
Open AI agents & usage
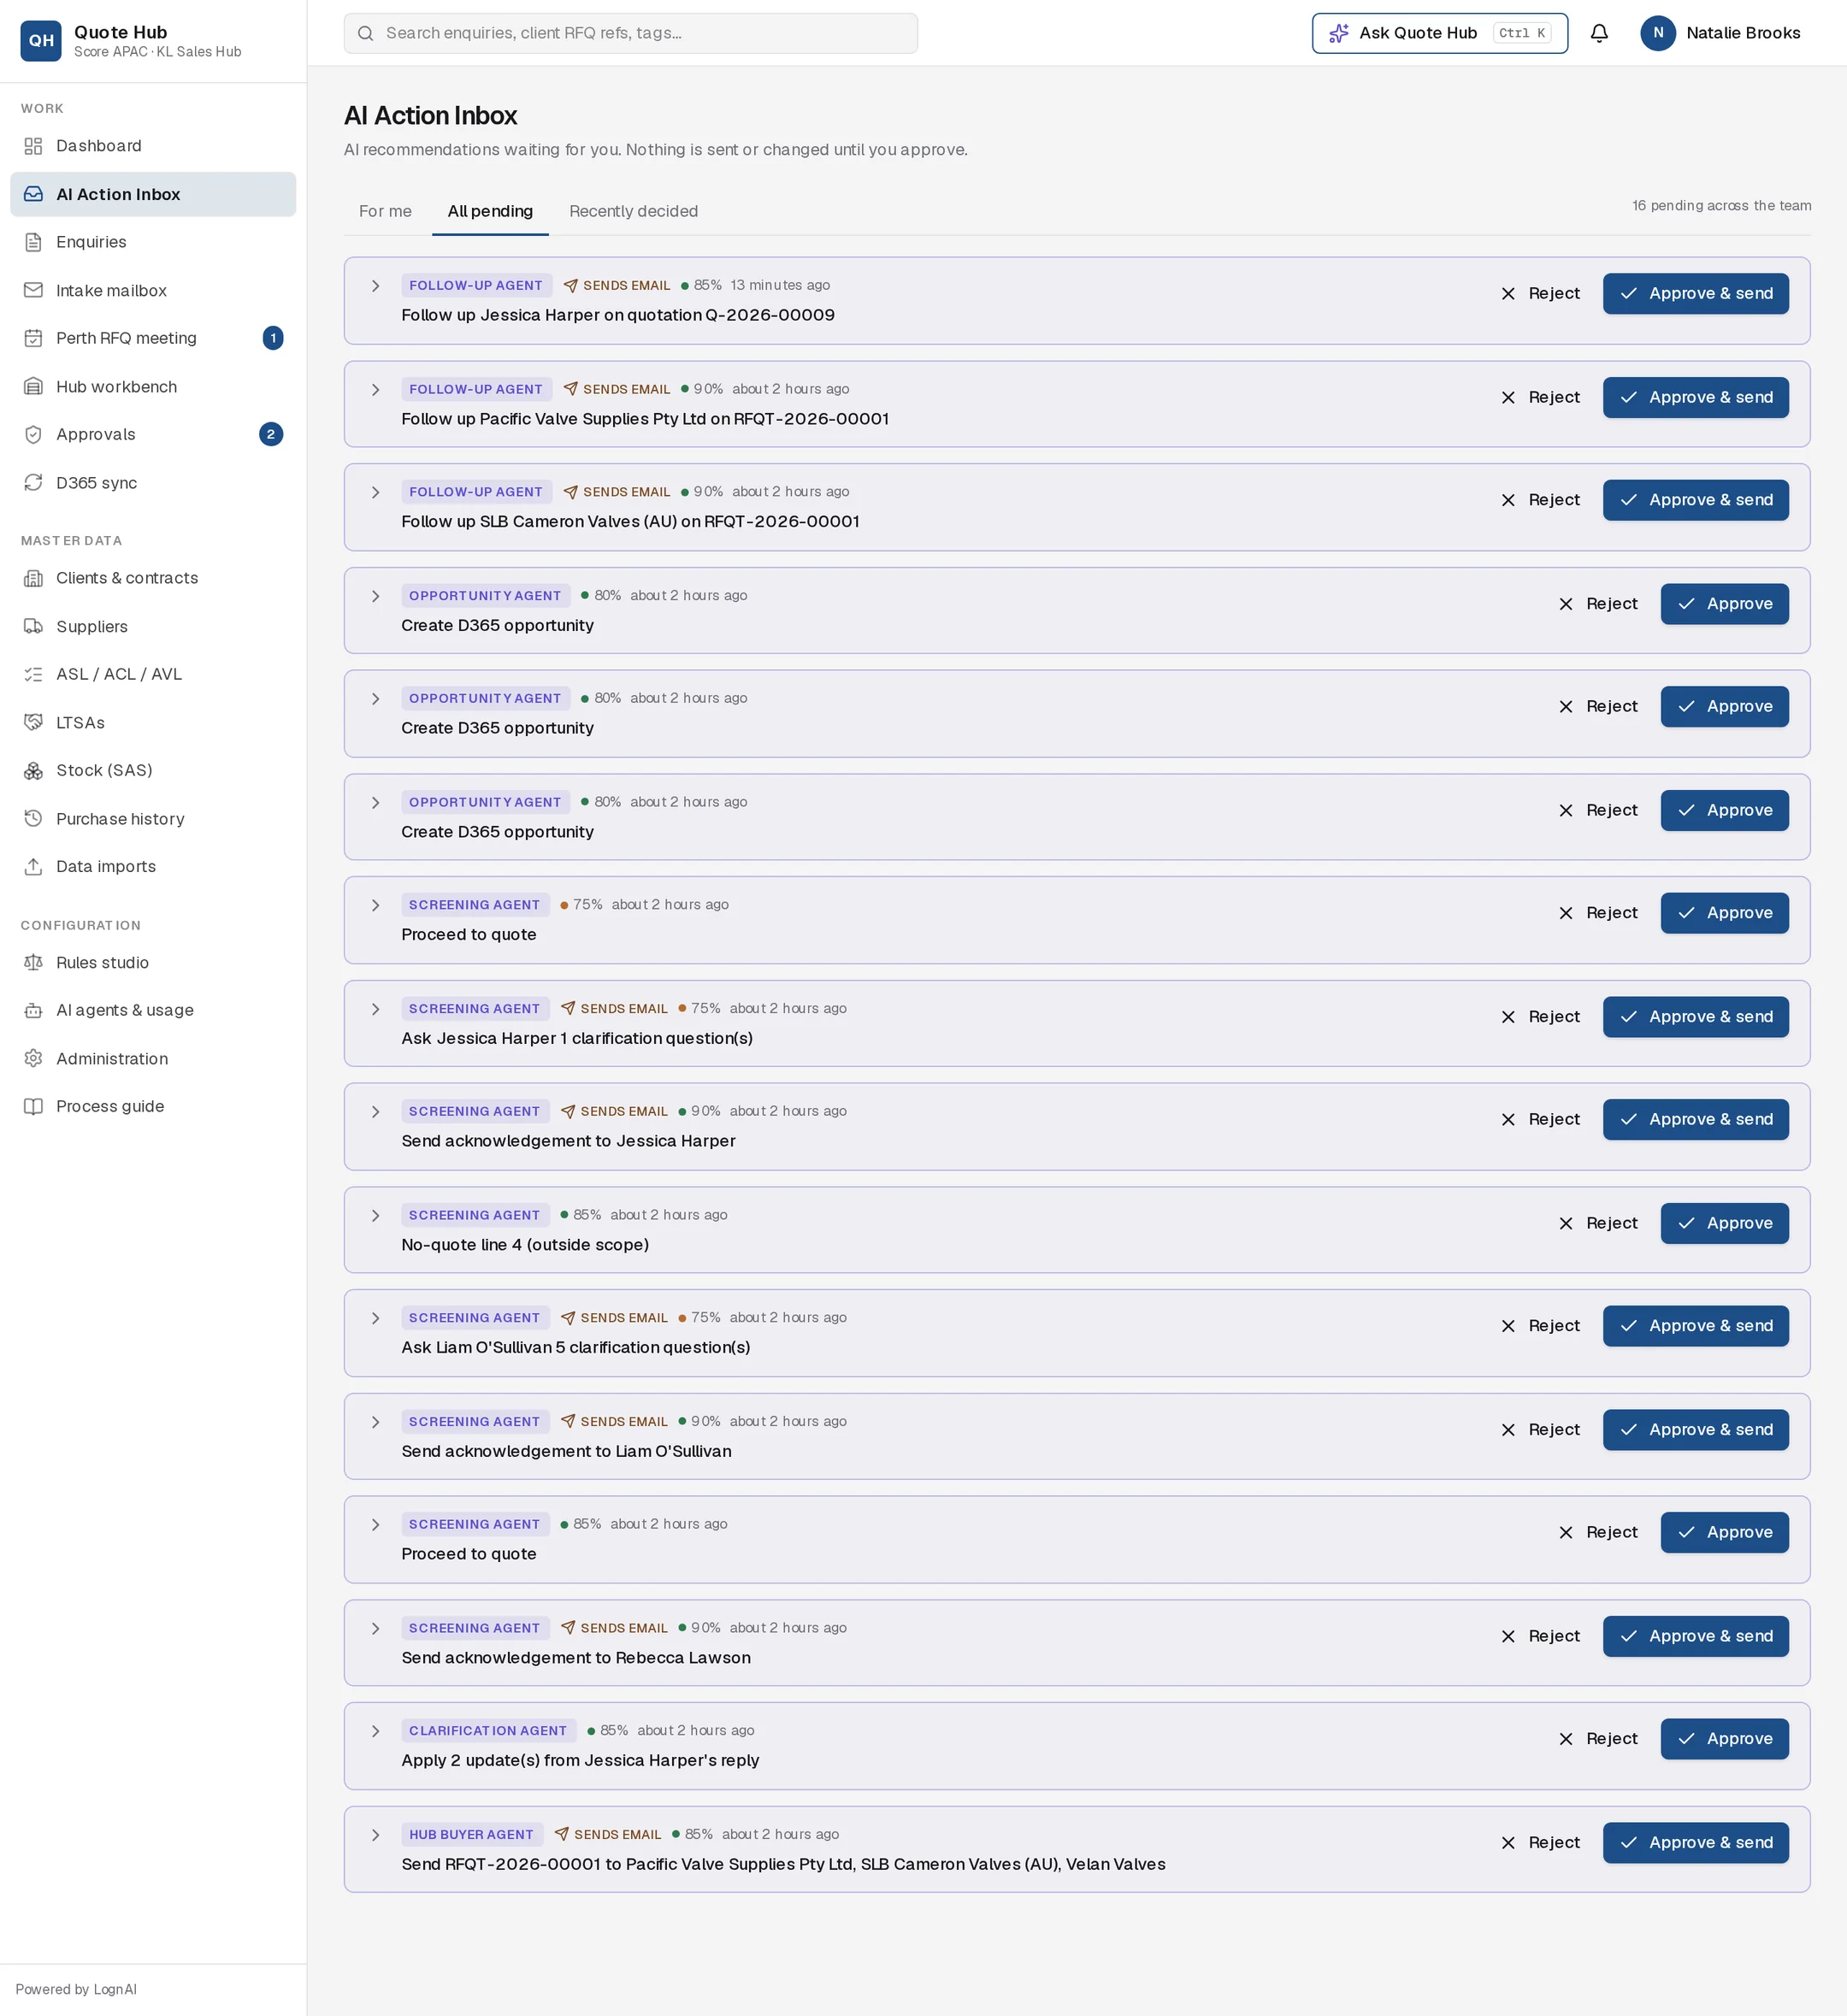click(x=153, y=1010)
